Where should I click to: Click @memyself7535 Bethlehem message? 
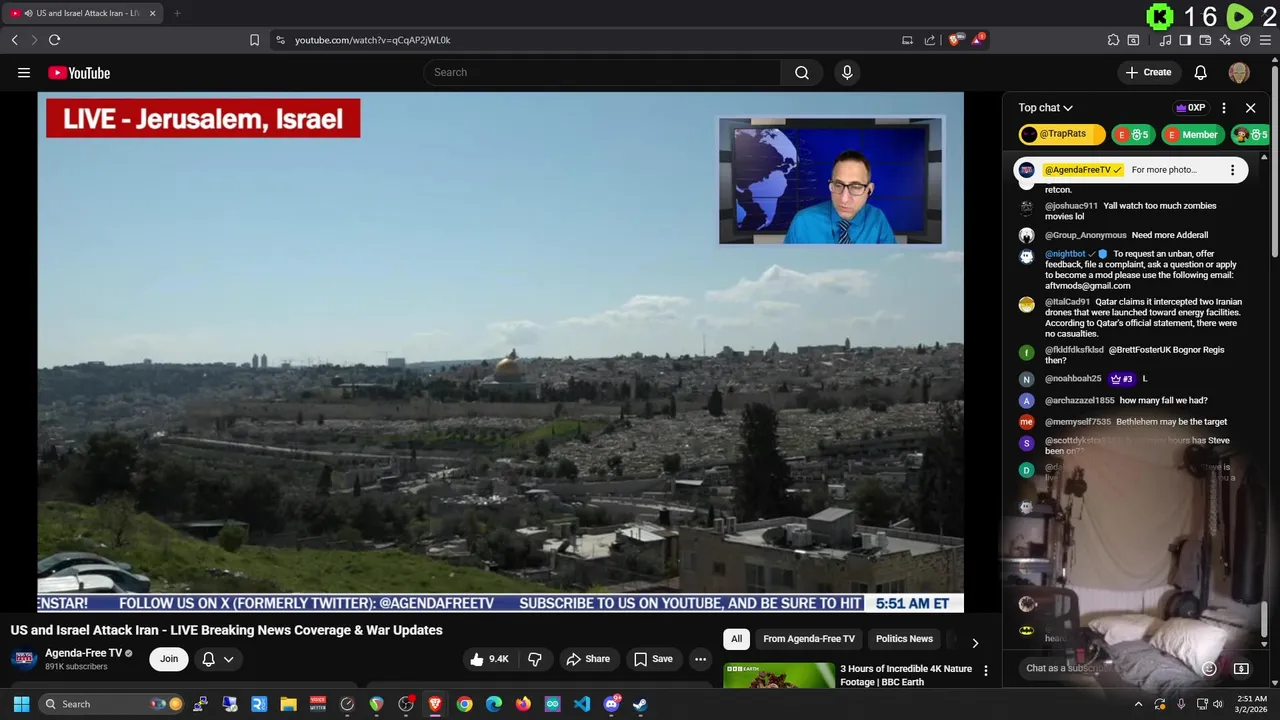click(x=1130, y=422)
